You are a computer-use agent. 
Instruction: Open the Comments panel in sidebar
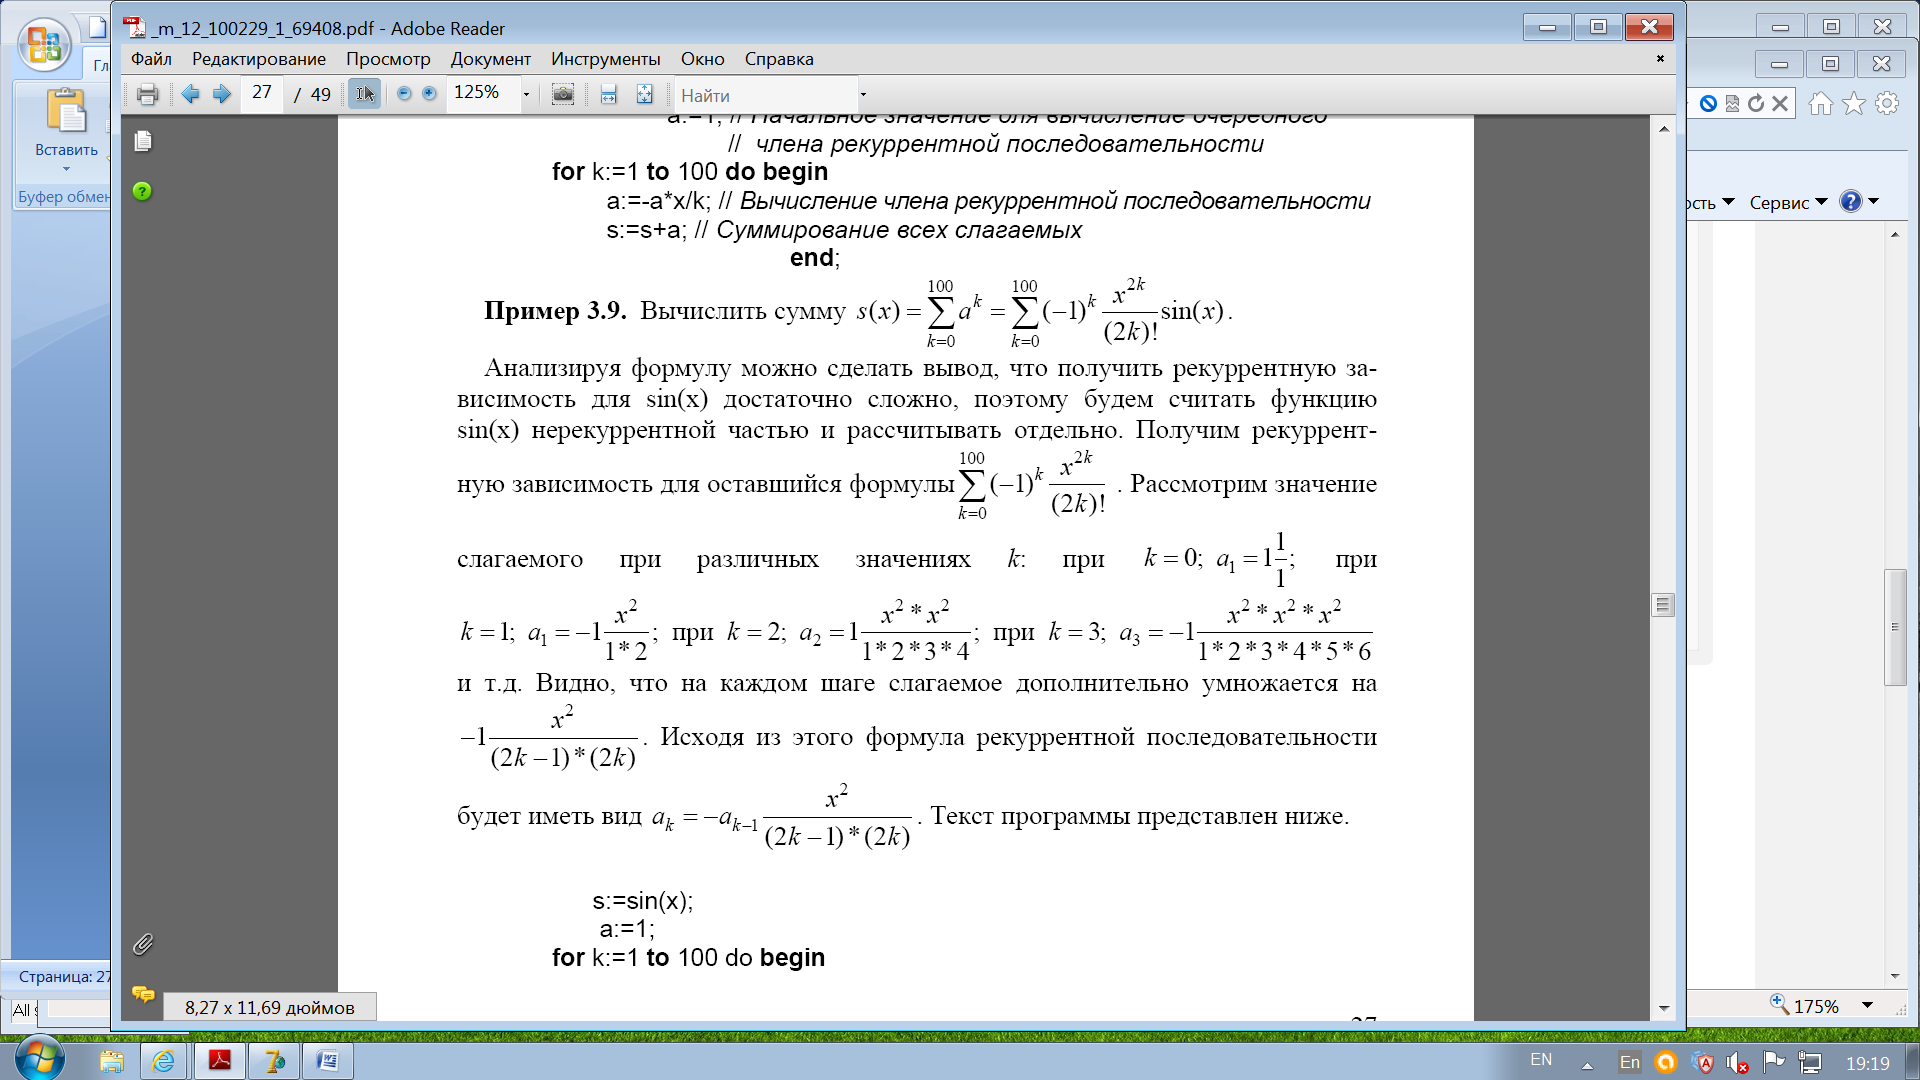(x=143, y=994)
